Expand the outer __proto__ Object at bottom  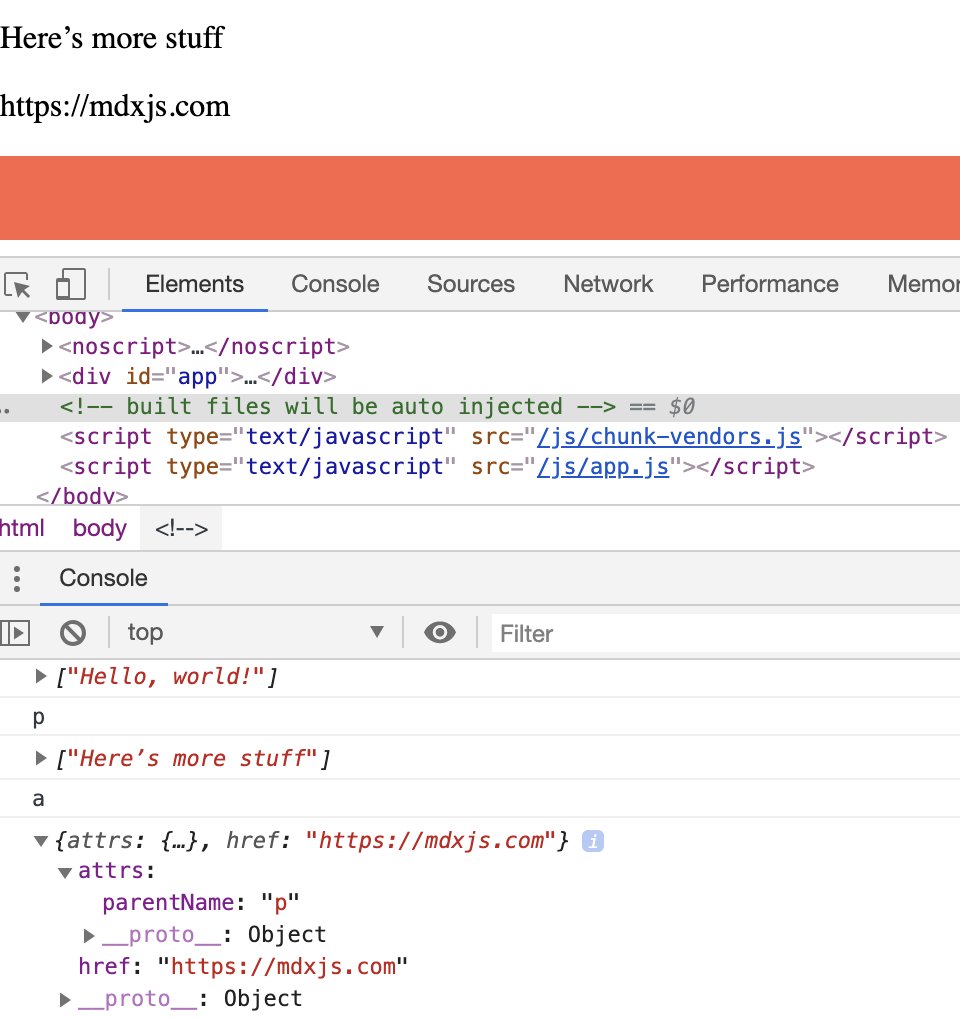coord(65,999)
